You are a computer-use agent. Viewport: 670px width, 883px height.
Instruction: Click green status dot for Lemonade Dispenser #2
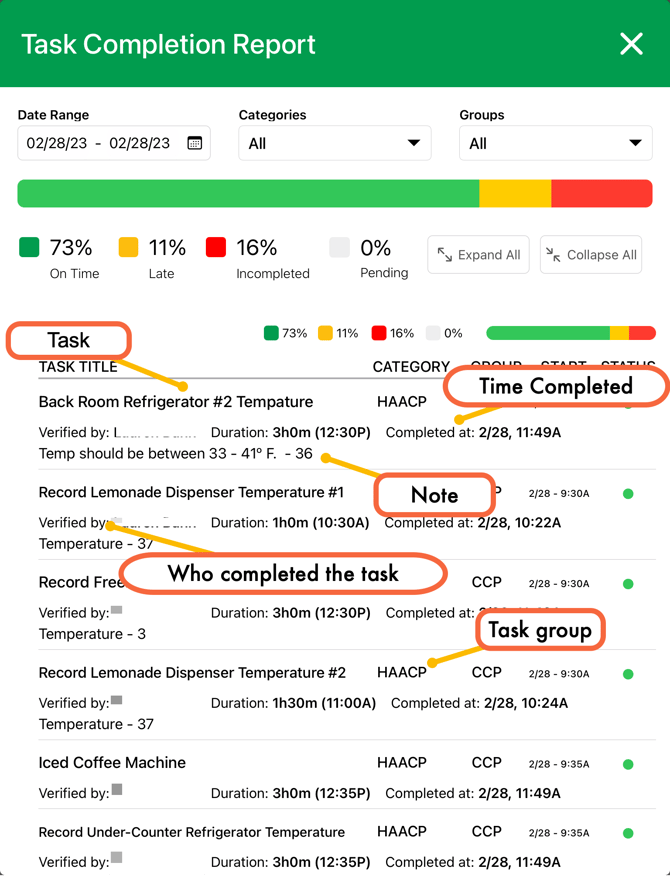point(628,674)
